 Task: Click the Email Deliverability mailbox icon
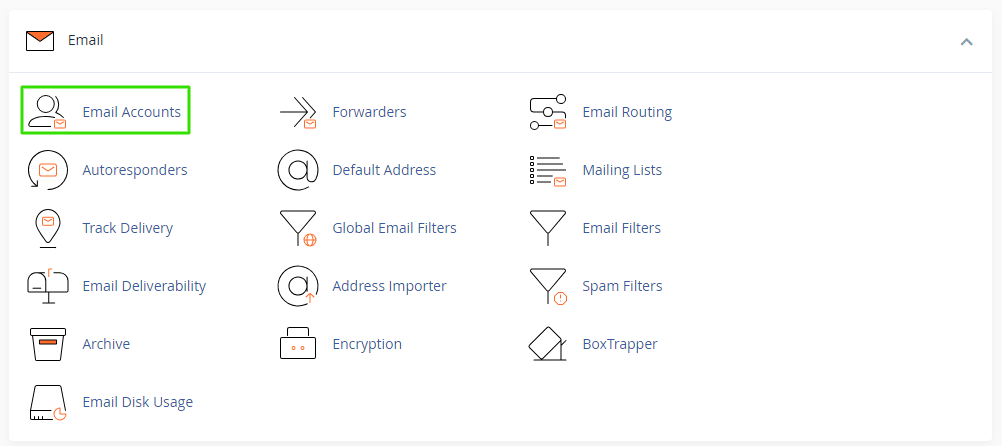[x=47, y=286]
